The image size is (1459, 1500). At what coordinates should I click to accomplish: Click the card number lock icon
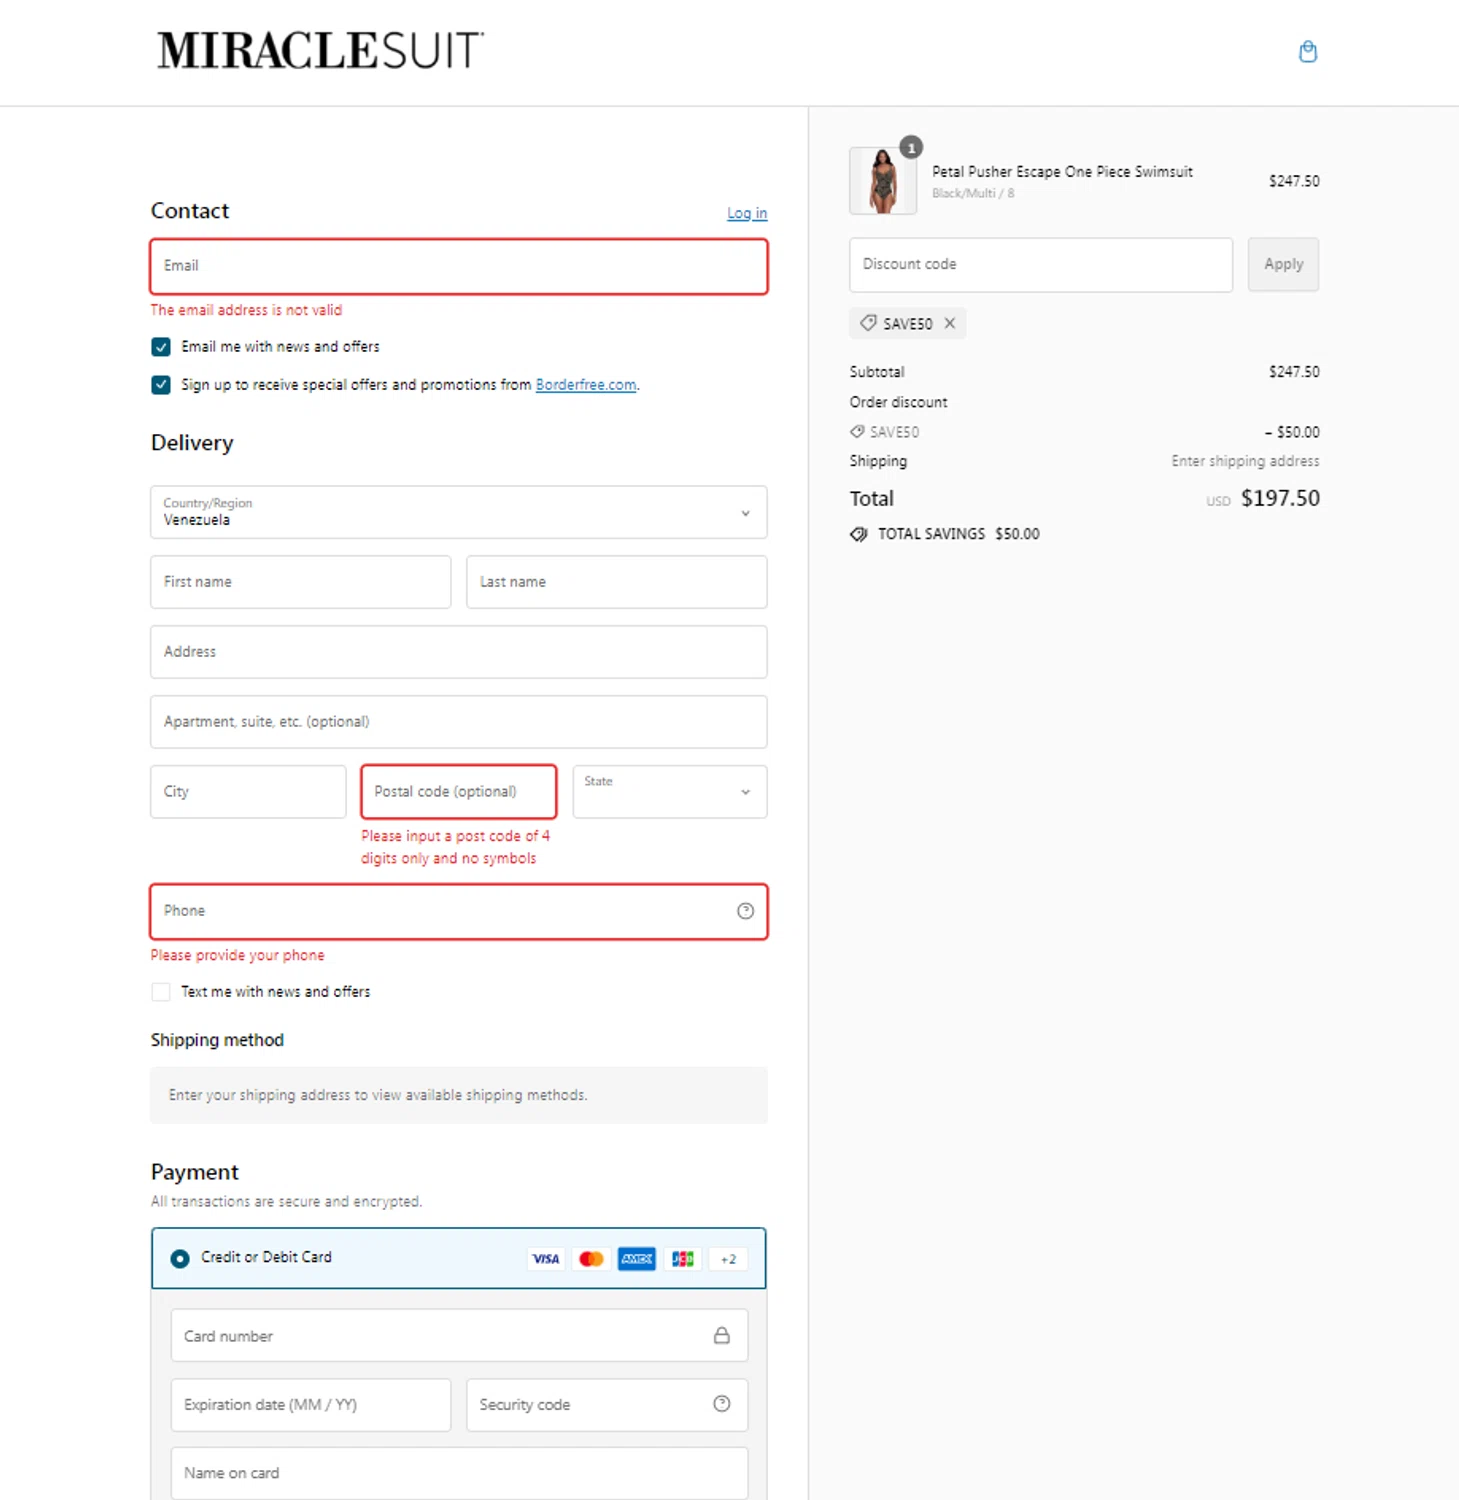tap(721, 1336)
